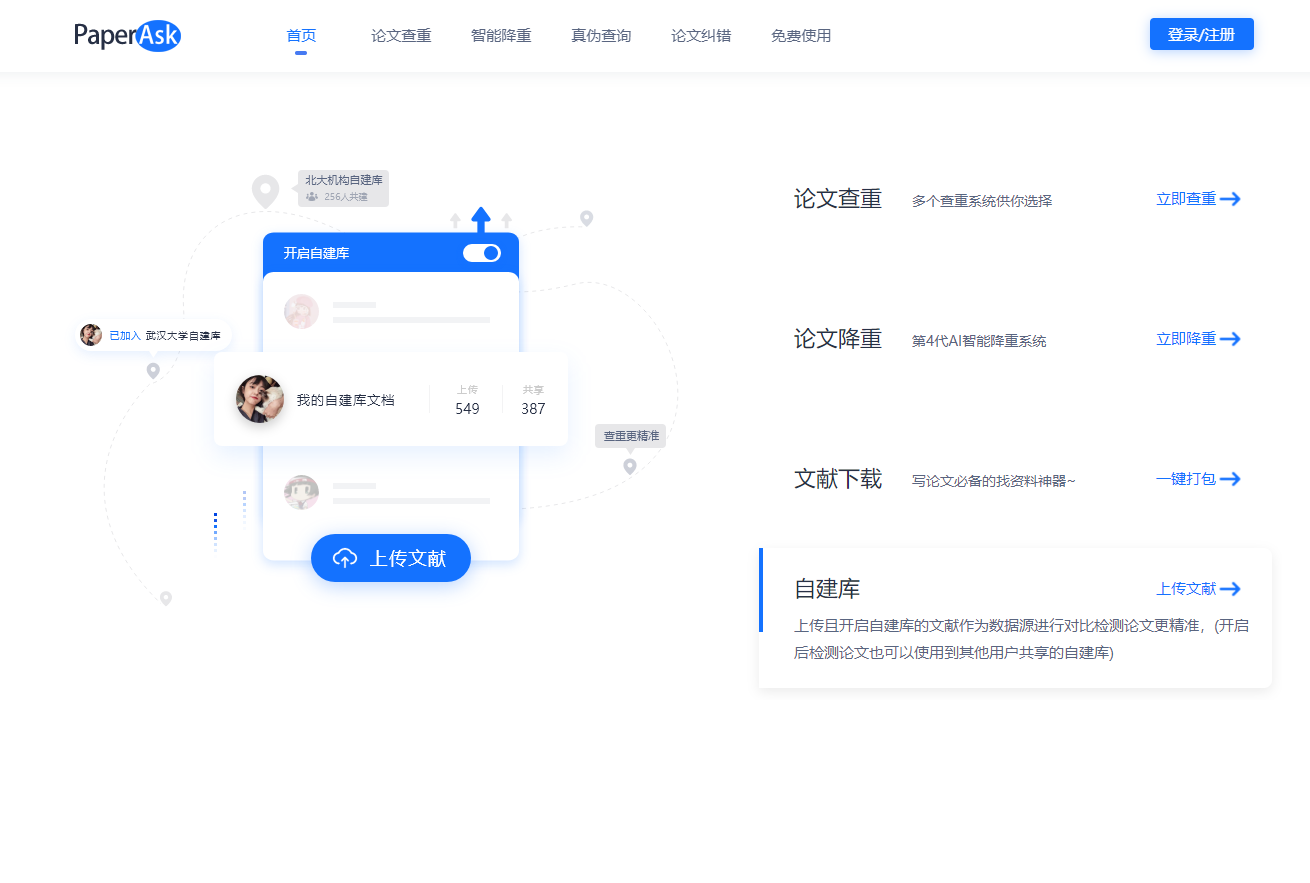Image resolution: width=1310 pixels, height=883 pixels.
Task: Click the arrow icon beside 立即降重
Action: click(x=1230, y=339)
